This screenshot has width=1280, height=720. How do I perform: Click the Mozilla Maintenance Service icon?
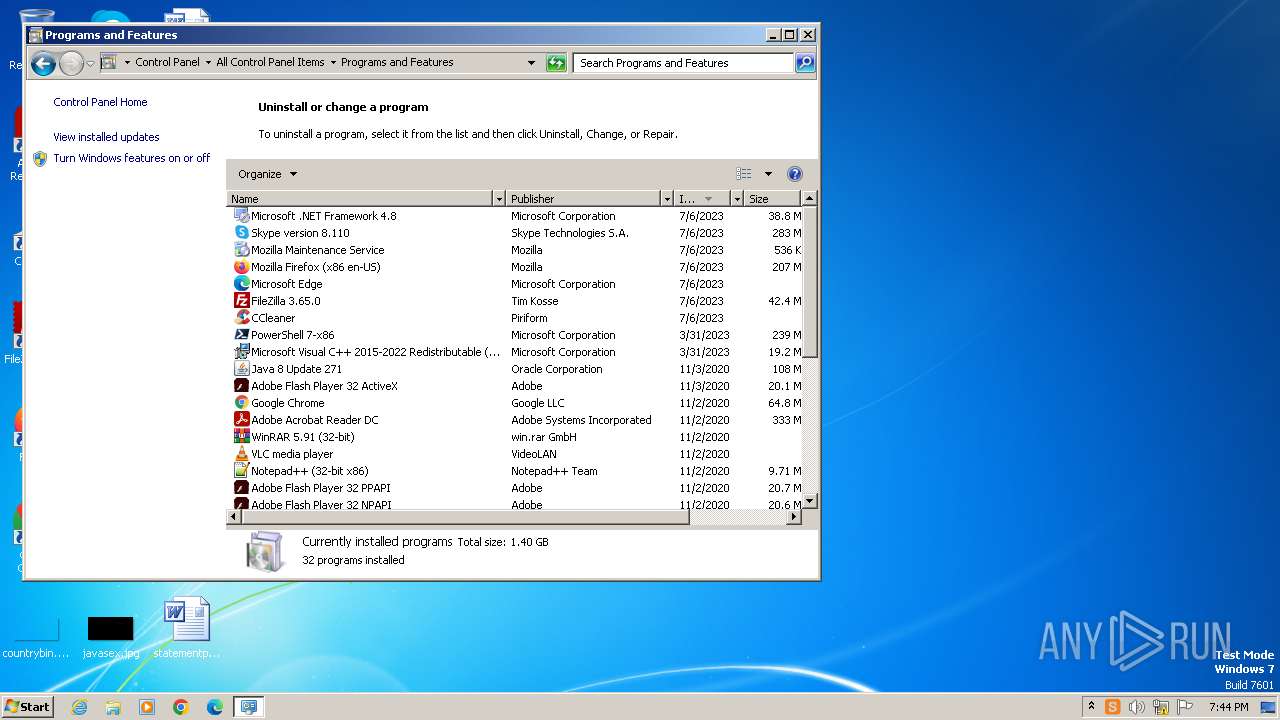pyautogui.click(x=241, y=249)
